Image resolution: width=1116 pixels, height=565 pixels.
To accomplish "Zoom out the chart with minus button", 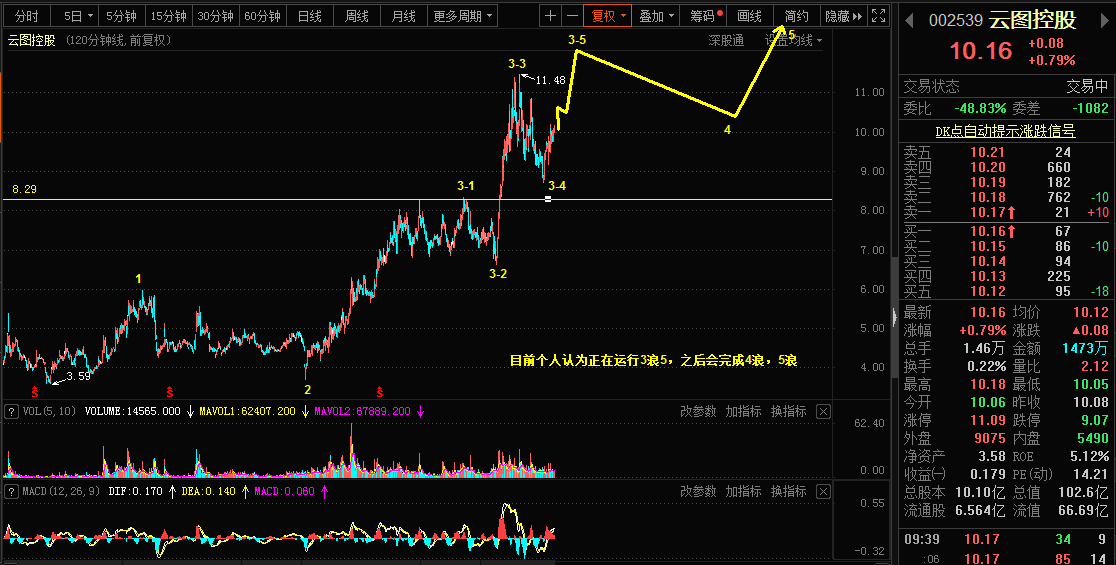I will tap(572, 16).
